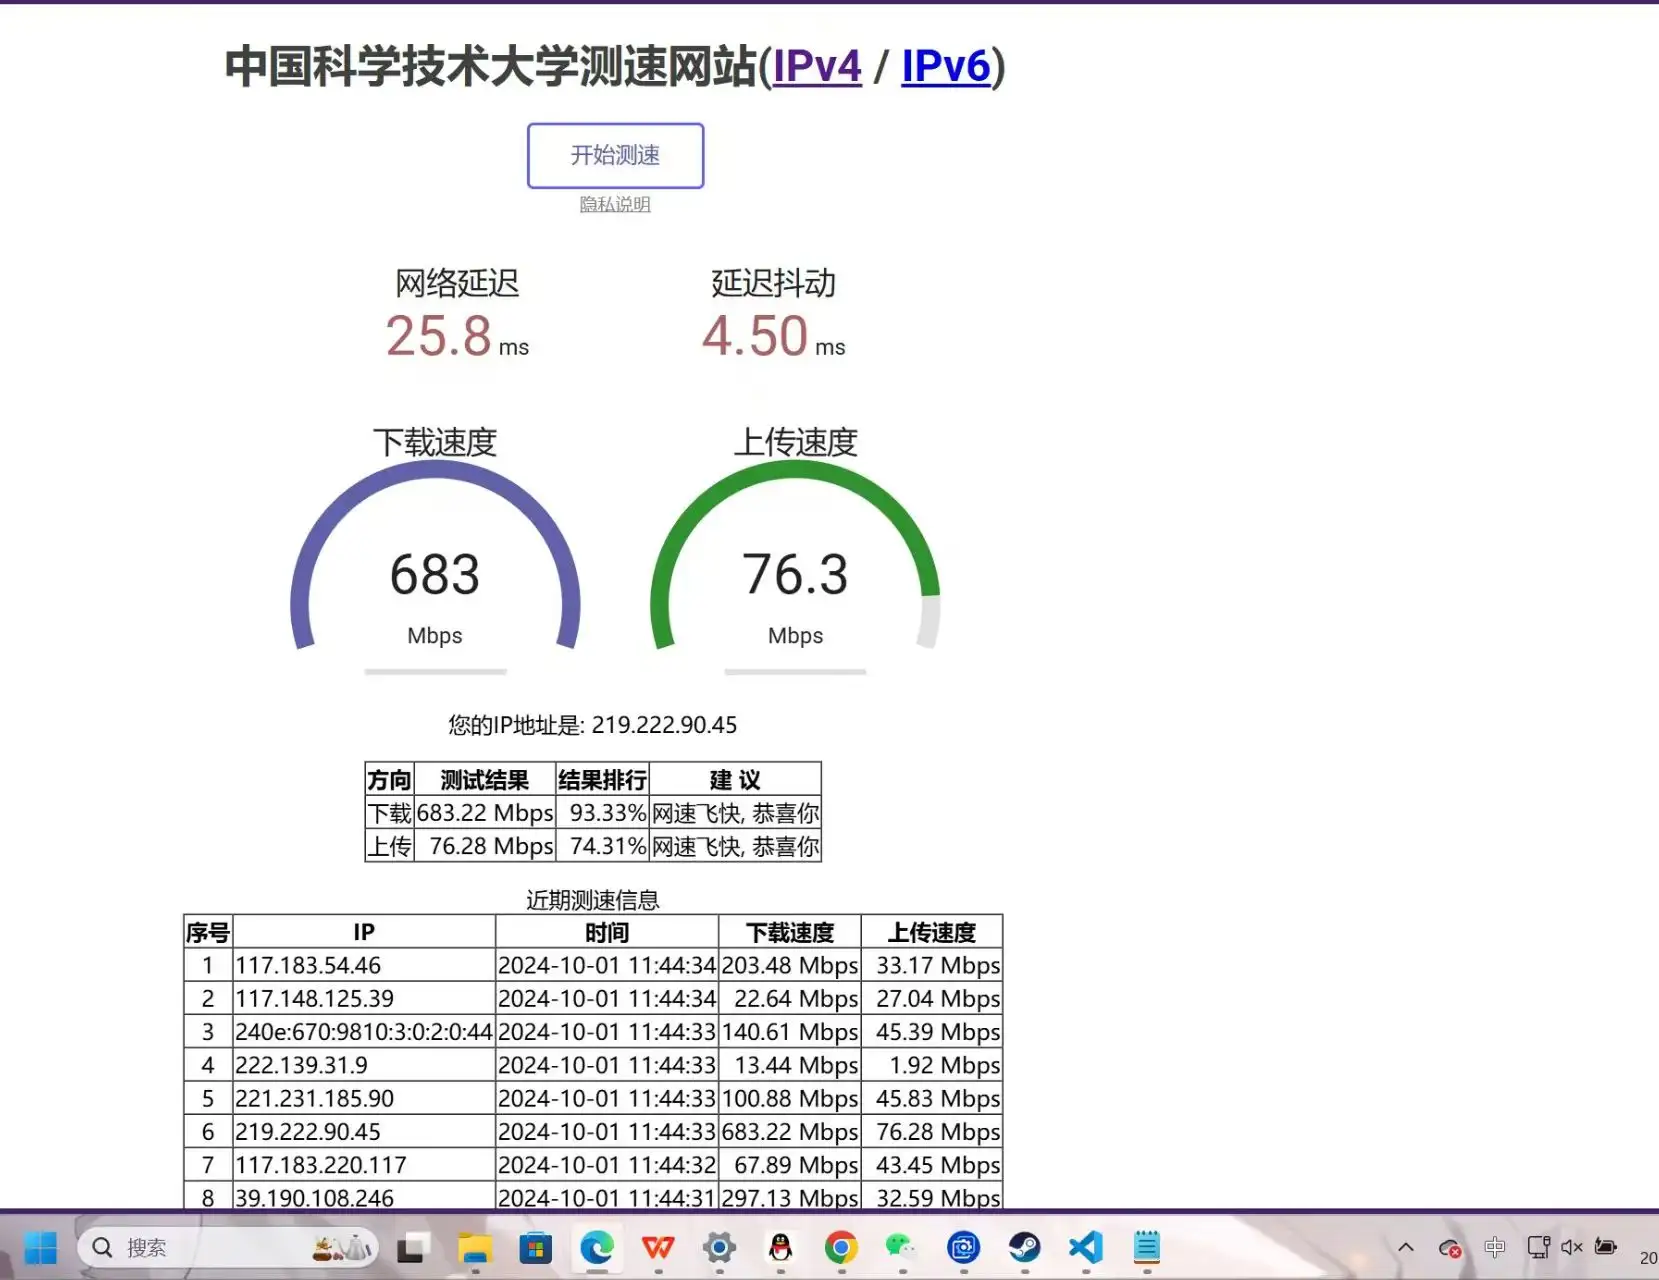Click the 43.45 Mbps upload cell

pyautogui.click(x=932, y=1165)
